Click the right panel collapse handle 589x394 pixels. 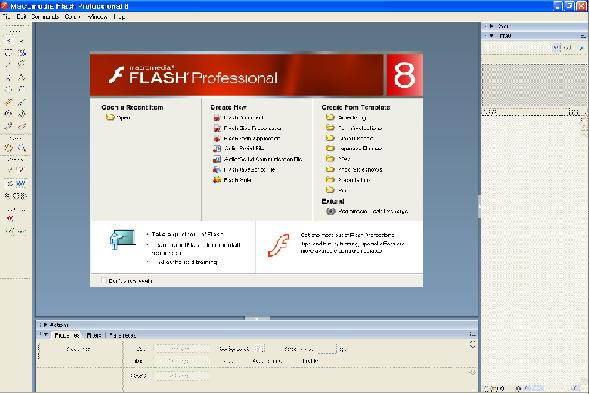coord(479,206)
